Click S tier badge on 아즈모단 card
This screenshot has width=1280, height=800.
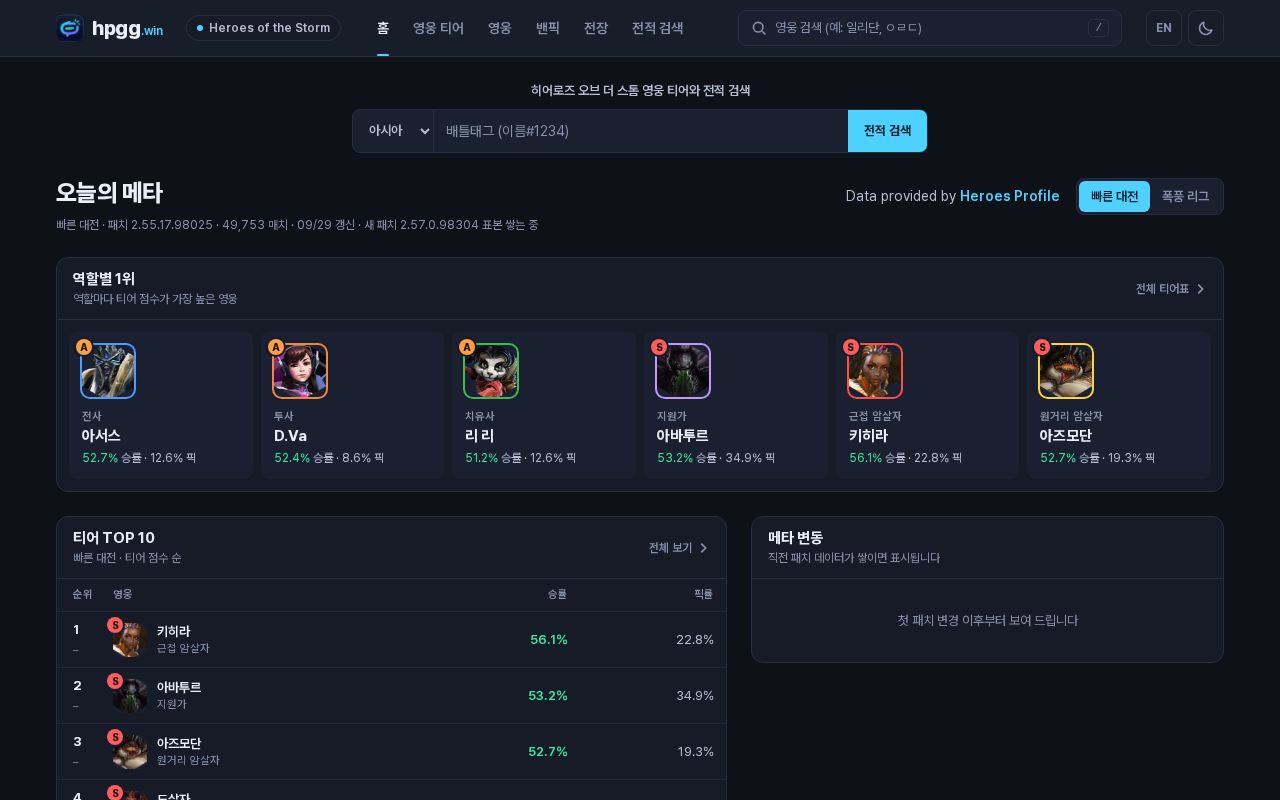[x=1042, y=347]
